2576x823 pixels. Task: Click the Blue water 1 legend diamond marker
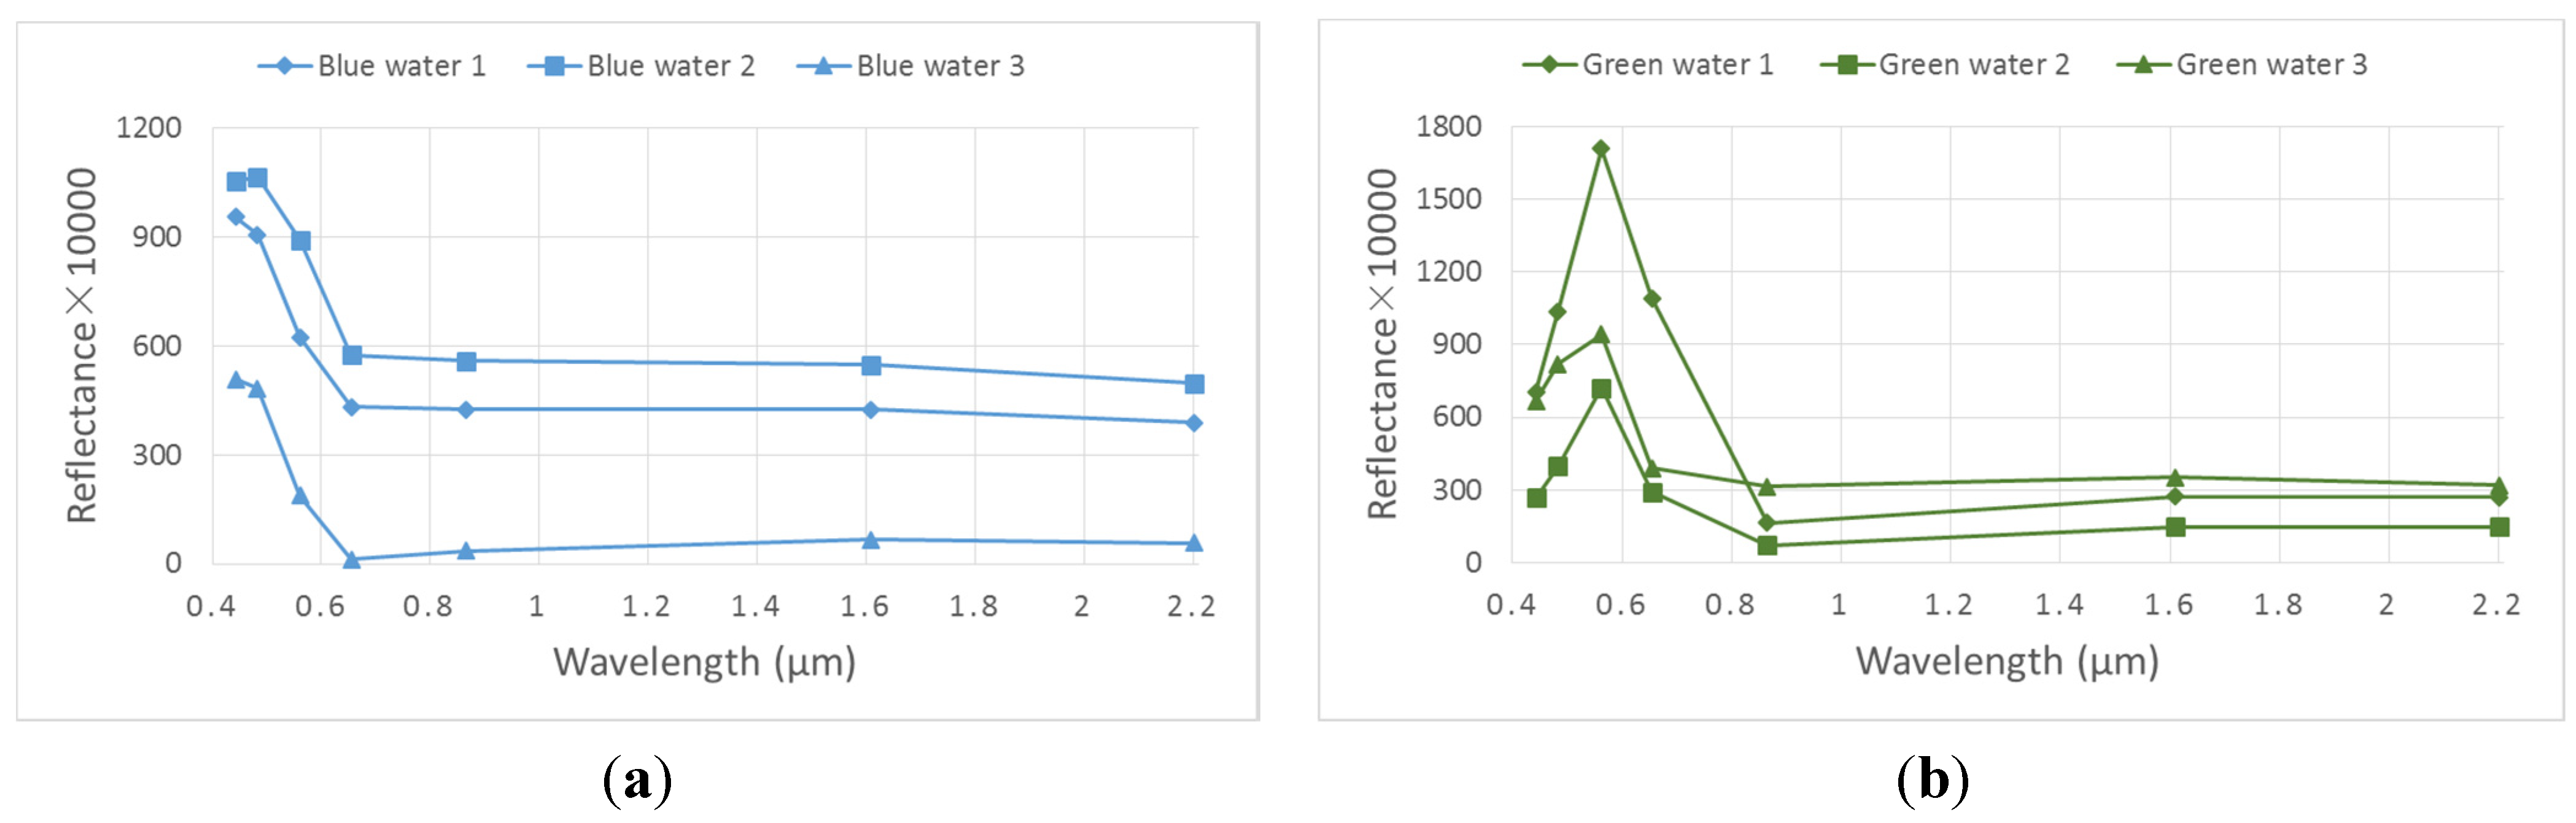tap(285, 66)
